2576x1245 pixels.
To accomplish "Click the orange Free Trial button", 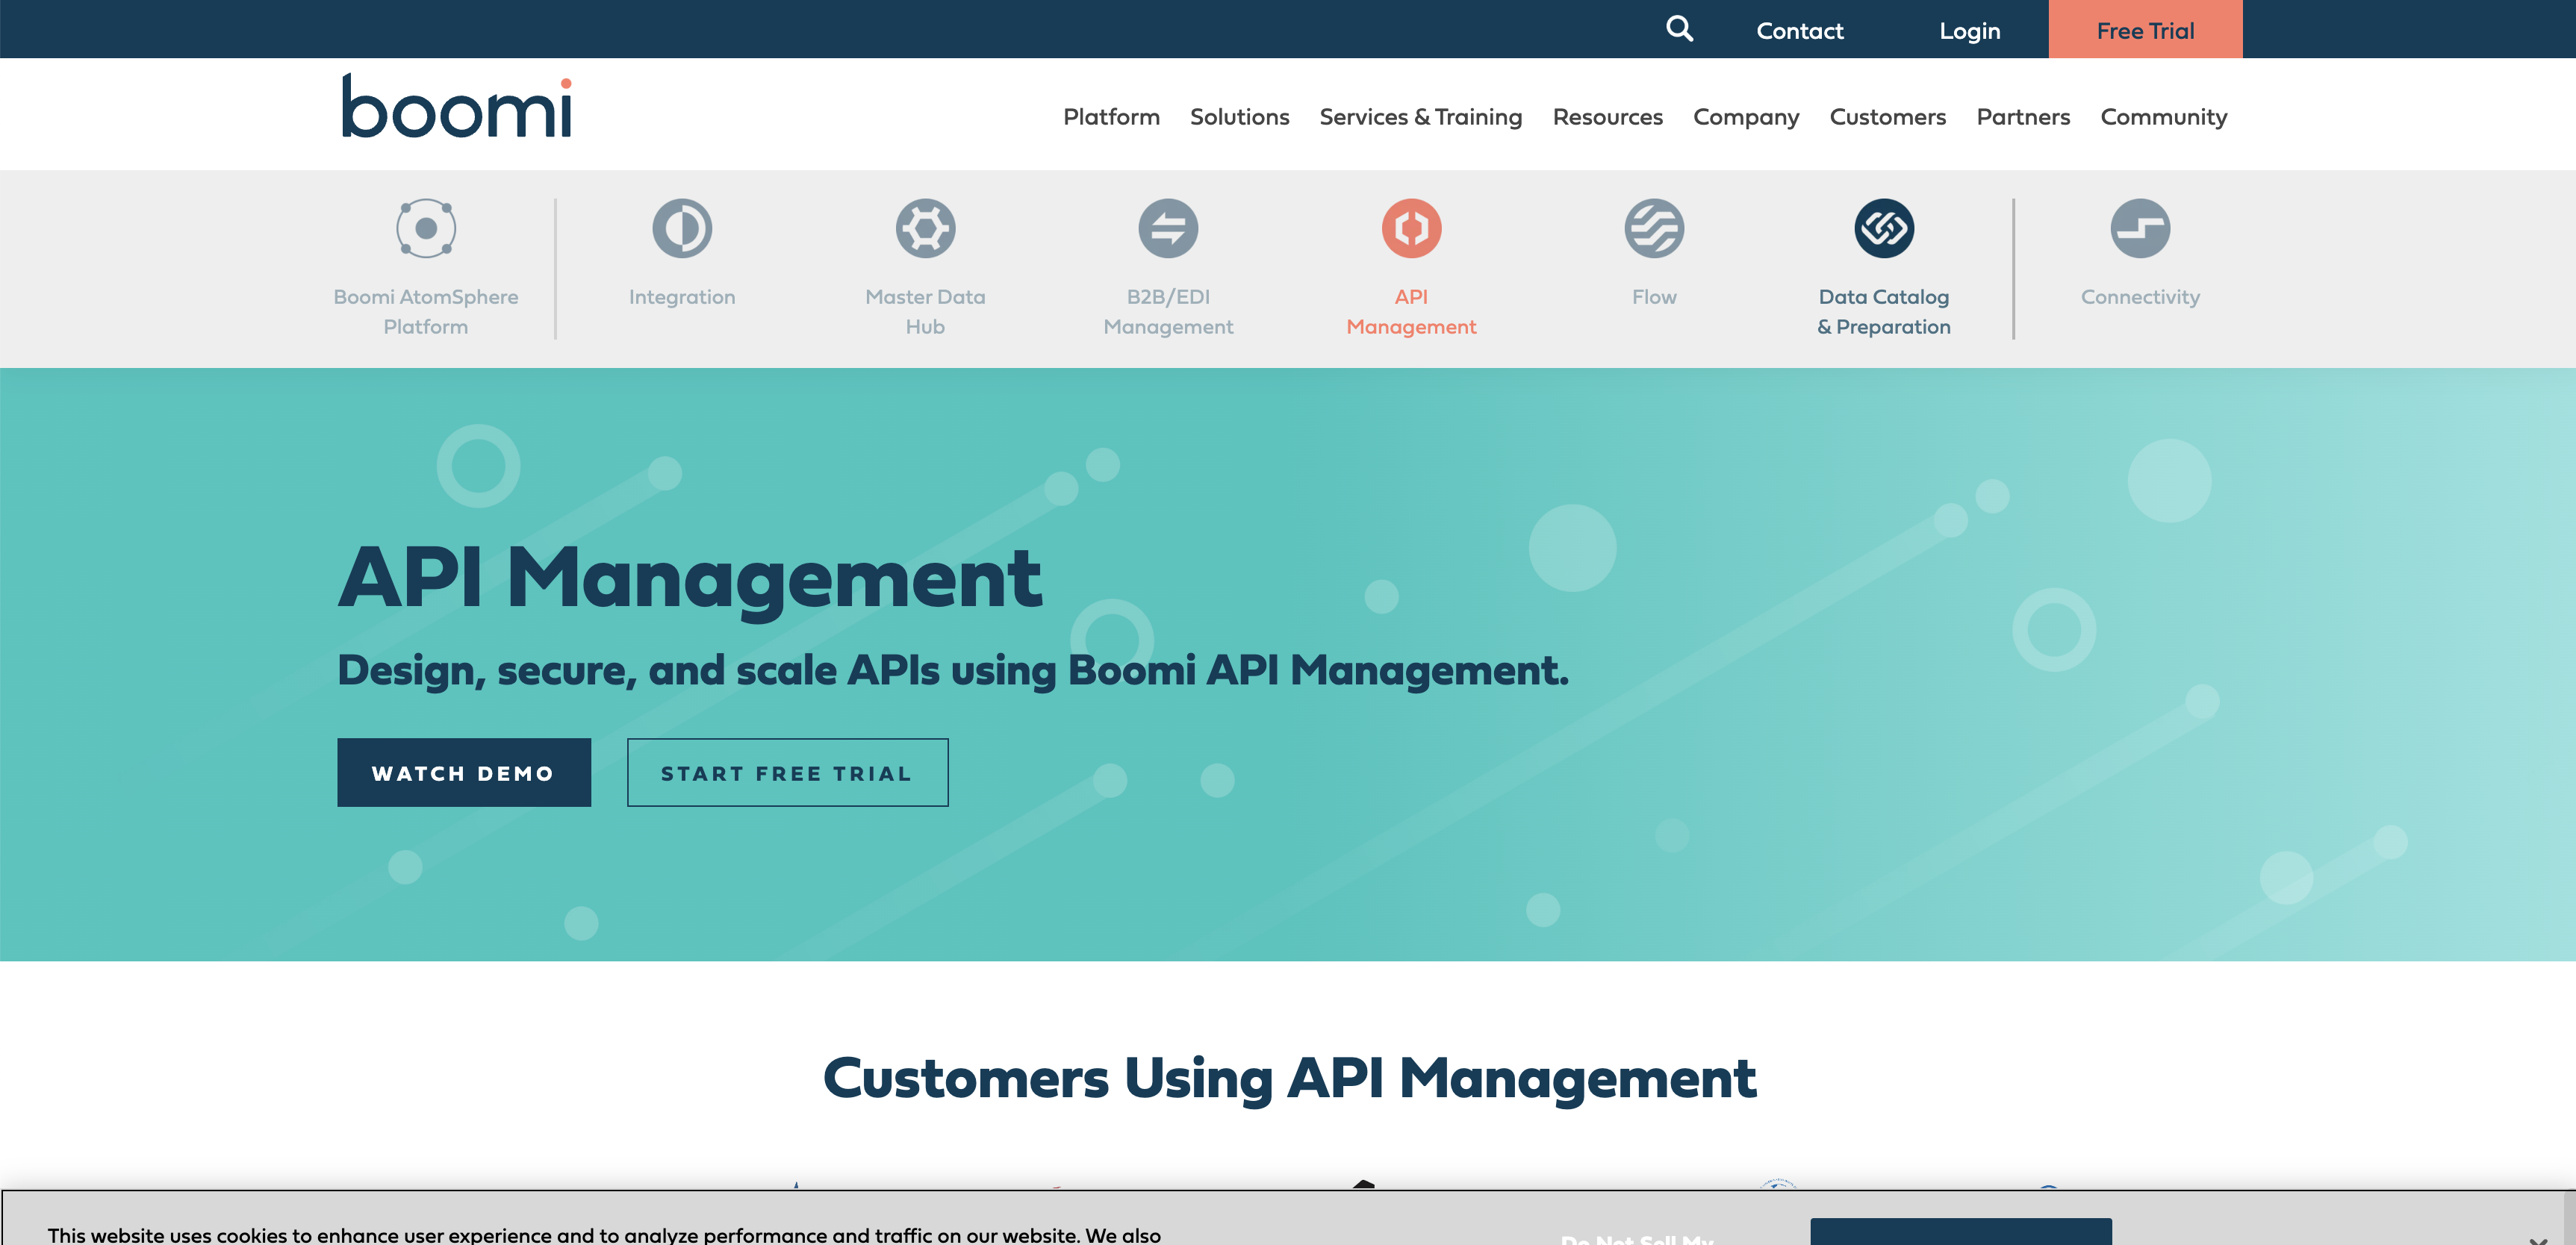I will (2145, 30).
